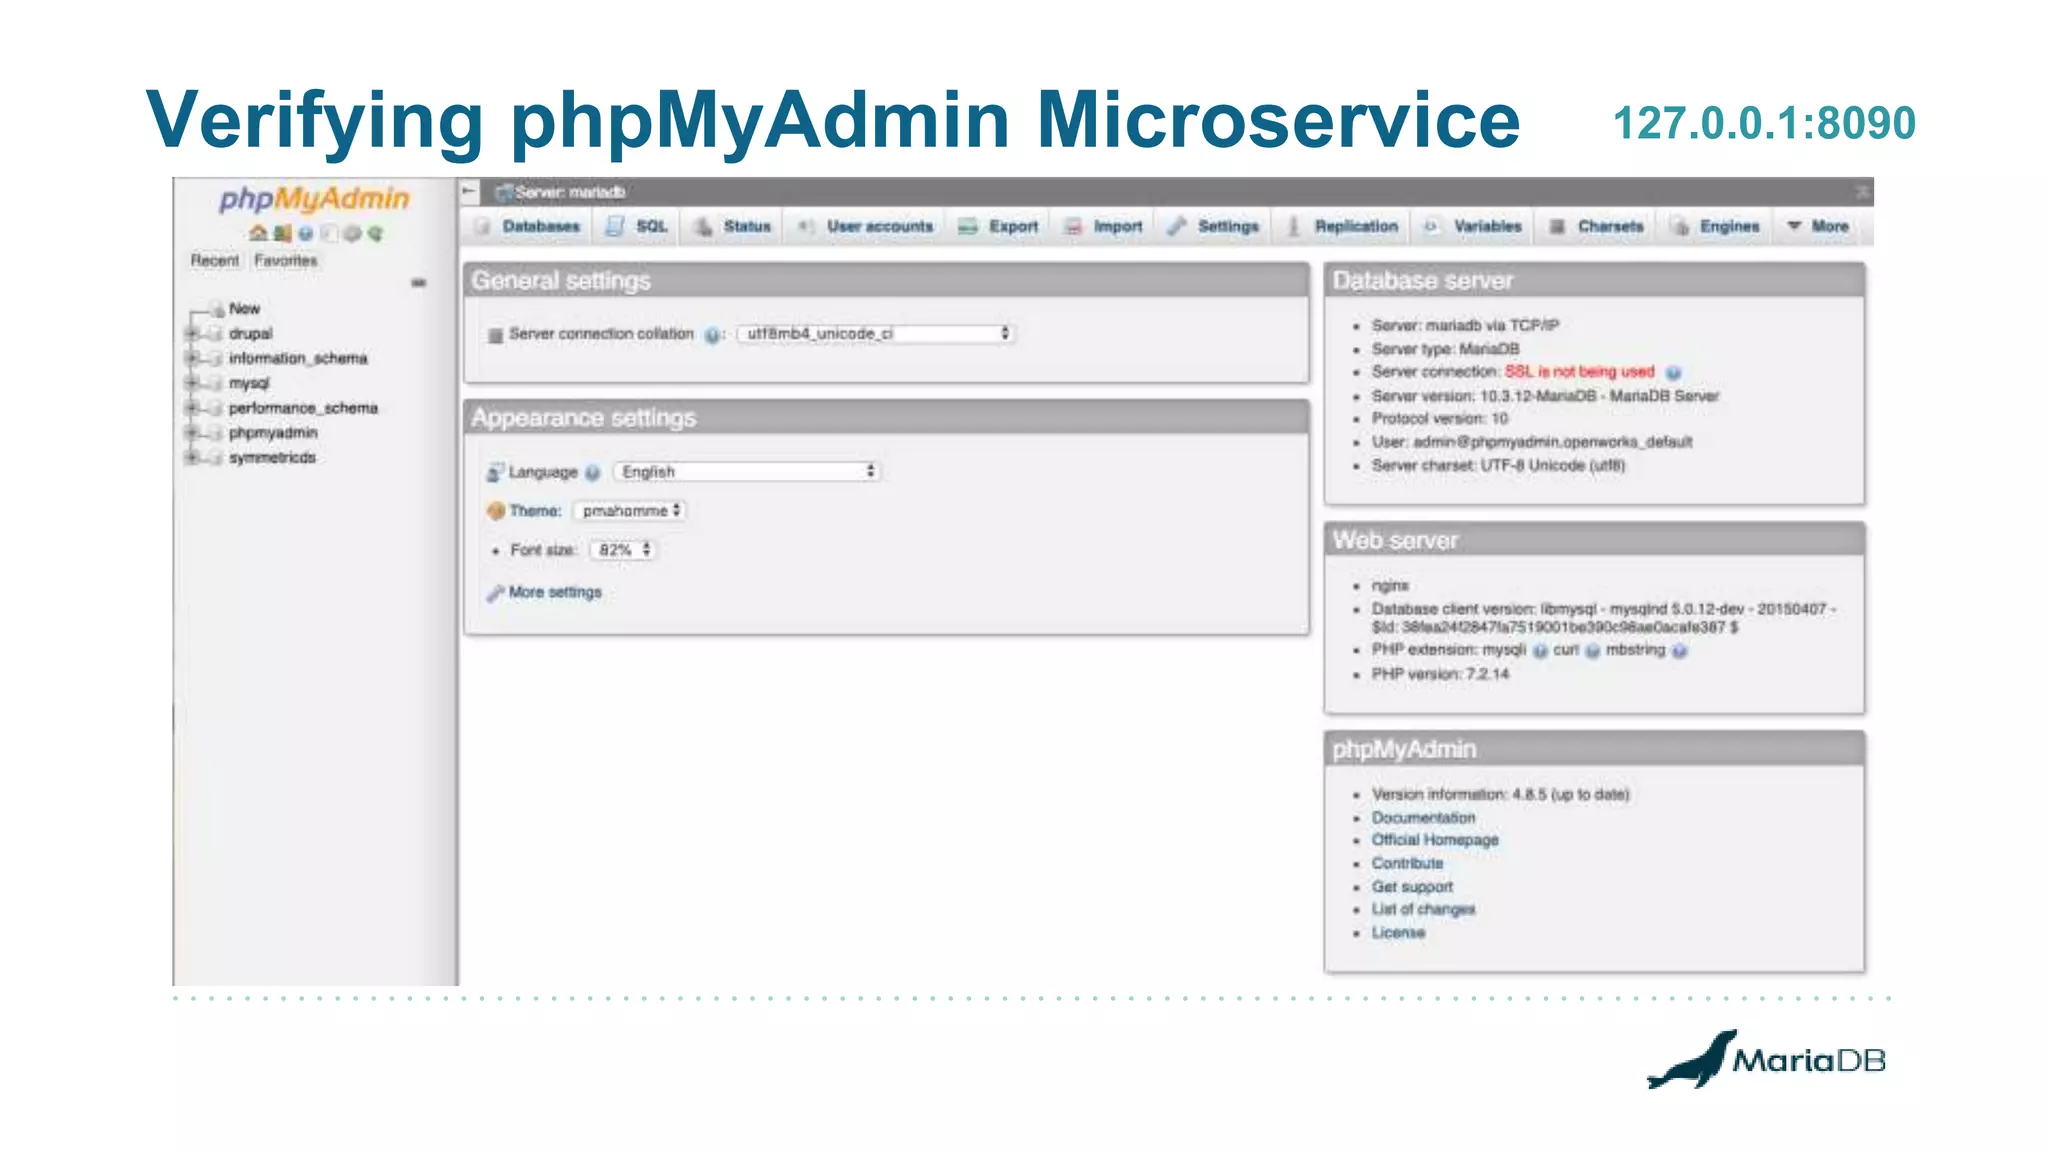Click help icon after curl extension

pos(1593,651)
